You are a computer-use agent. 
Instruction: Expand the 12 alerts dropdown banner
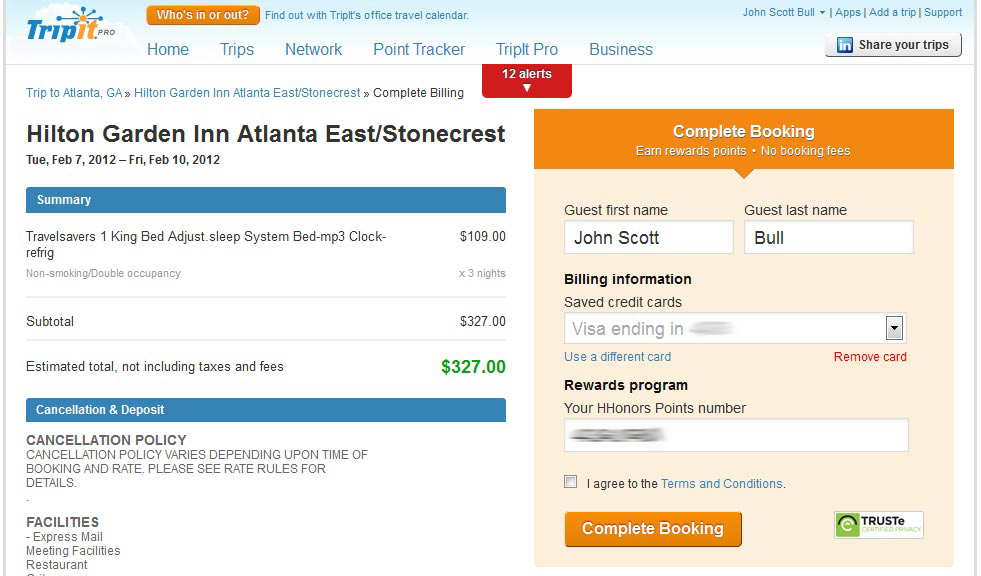pos(526,81)
